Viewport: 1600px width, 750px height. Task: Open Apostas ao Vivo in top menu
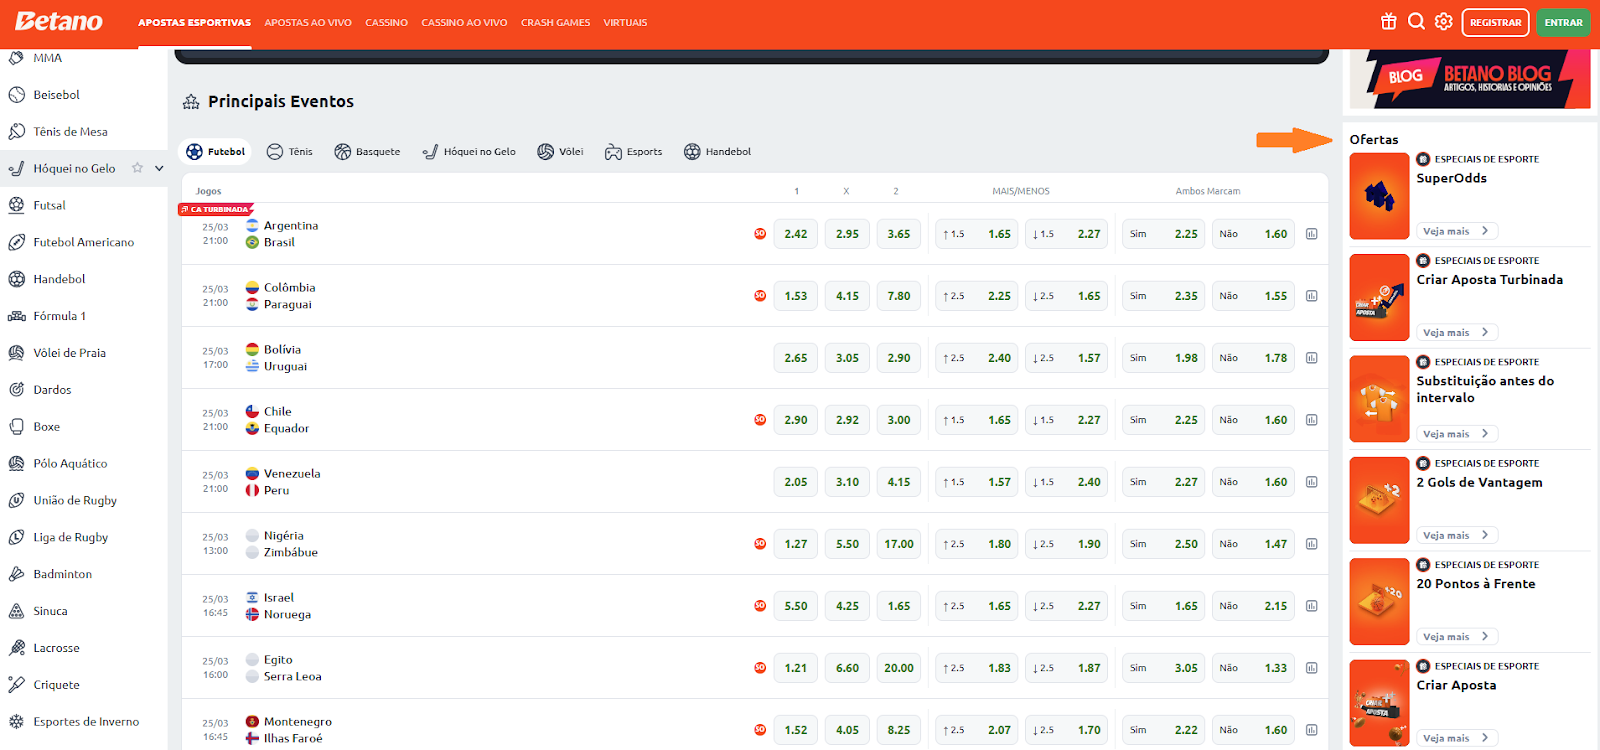tap(308, 22)
